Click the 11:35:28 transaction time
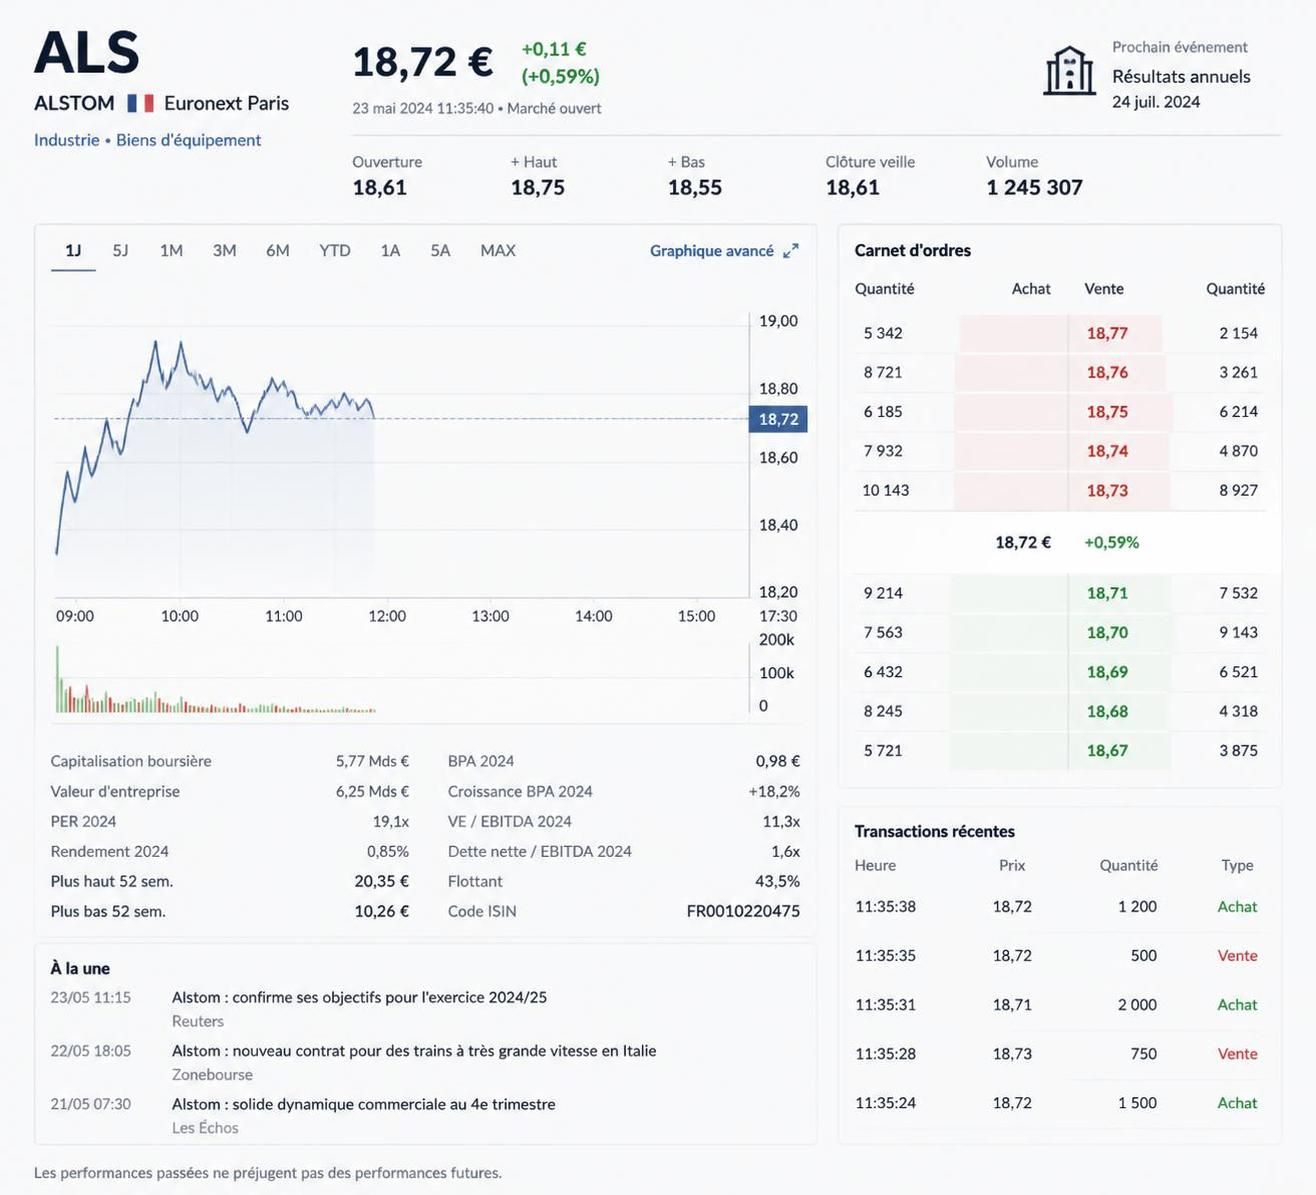The height and width of the screenshot is (1195, 1316). pyautogui.click(x=885, y=1053)
